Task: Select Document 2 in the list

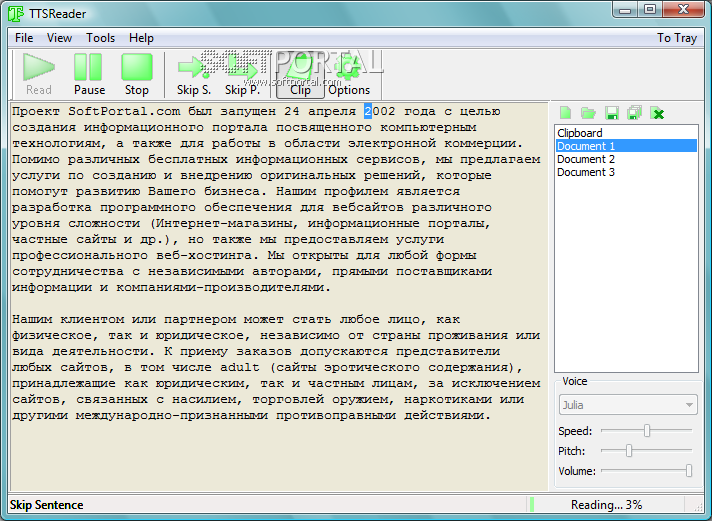Action: coord(626,159)
